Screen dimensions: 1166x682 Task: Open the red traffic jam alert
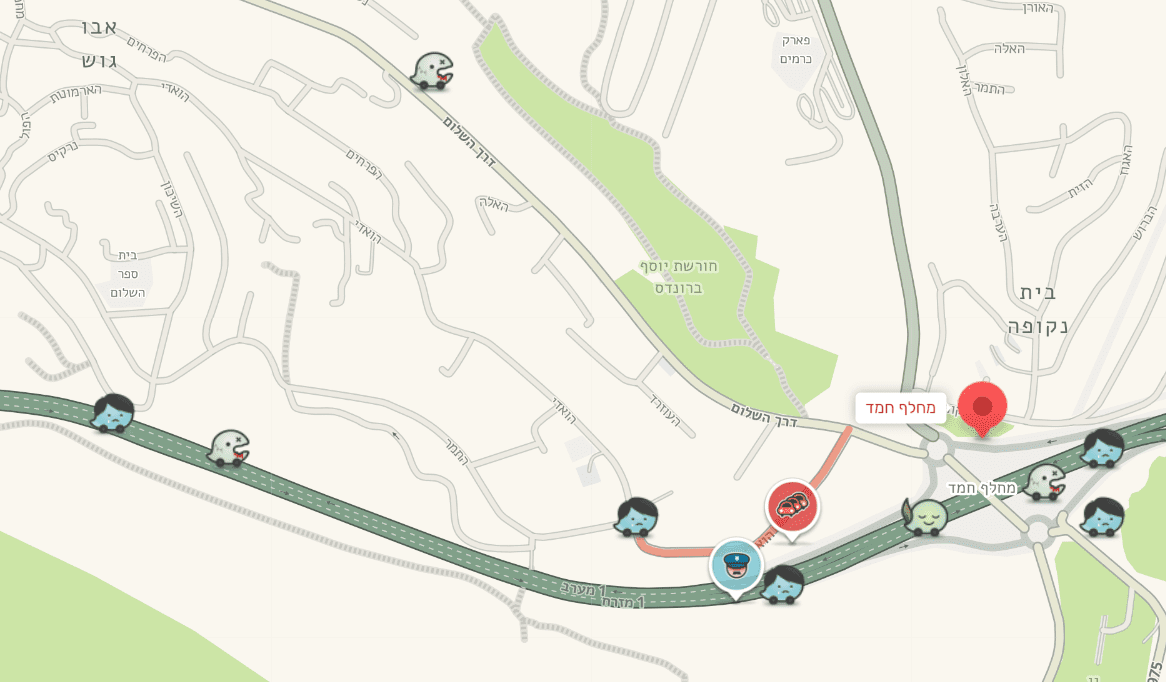pos(792,509)
